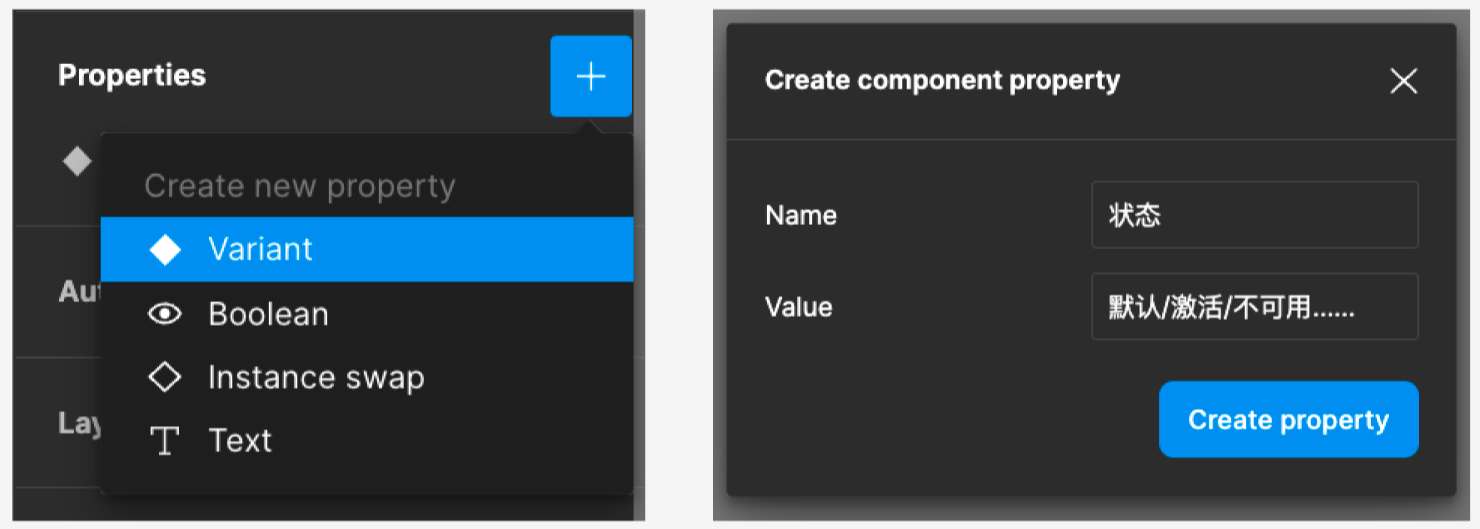Click the outlined diamond Instance swap icon
The width and height of the screenshot is (1480, 529).
165,377
